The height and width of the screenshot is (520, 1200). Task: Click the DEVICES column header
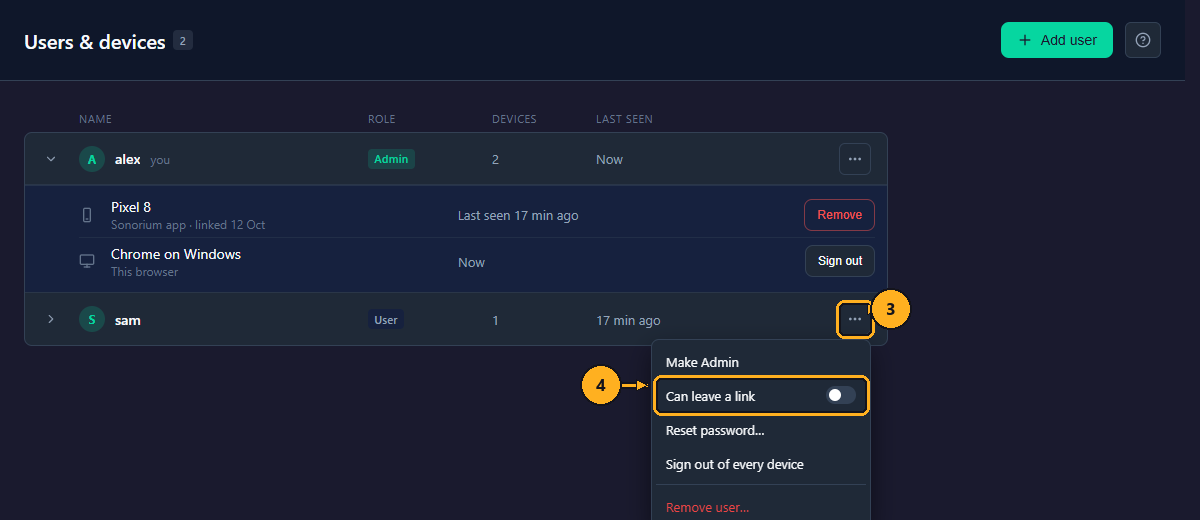click(514, 119)
